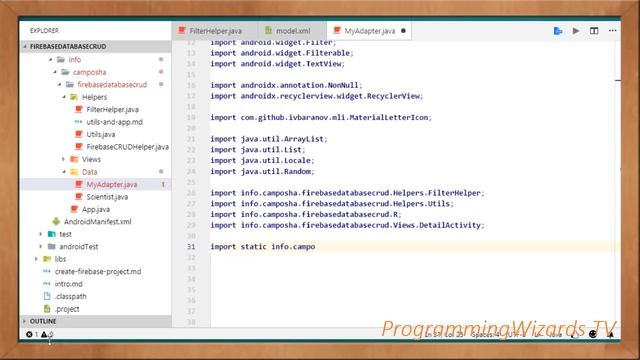Viewport: 640px width, 360px height.
Task: Click the Helpers.Utils import line
Action: pos(332,203)
